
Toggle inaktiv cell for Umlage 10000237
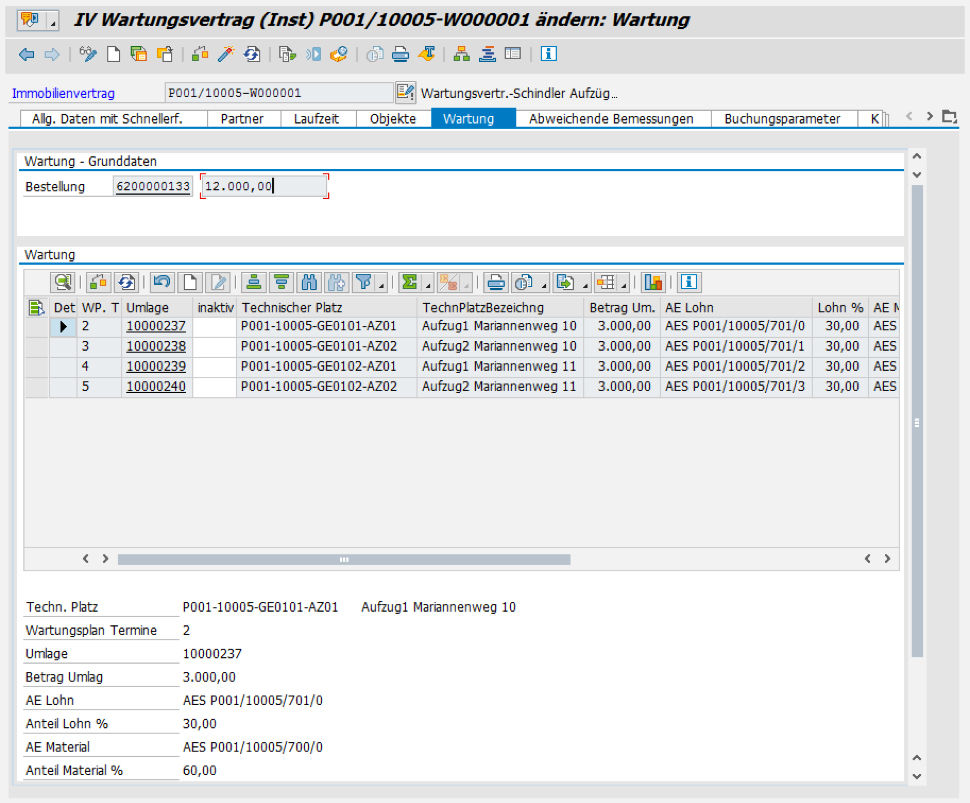[x=214, y=326]
